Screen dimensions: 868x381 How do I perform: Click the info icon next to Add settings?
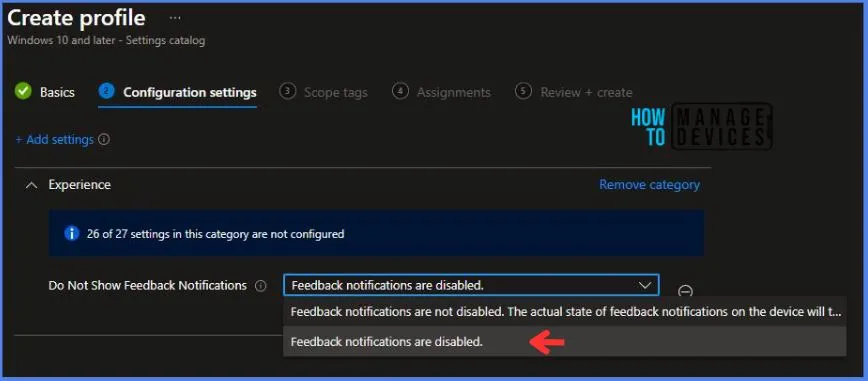104,140
